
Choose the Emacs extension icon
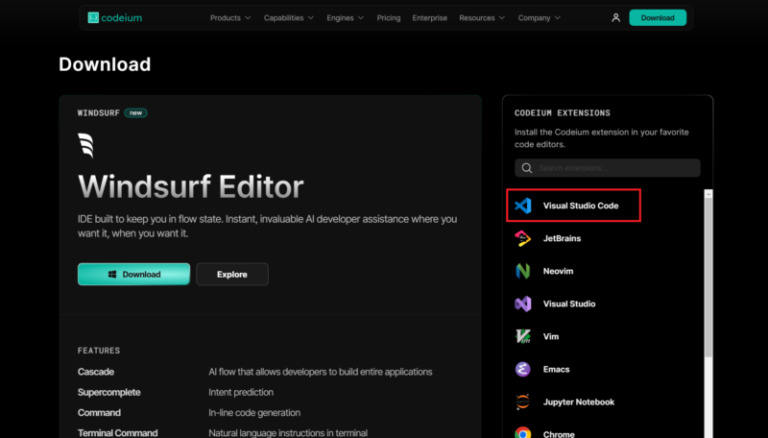tap(522, 369)
